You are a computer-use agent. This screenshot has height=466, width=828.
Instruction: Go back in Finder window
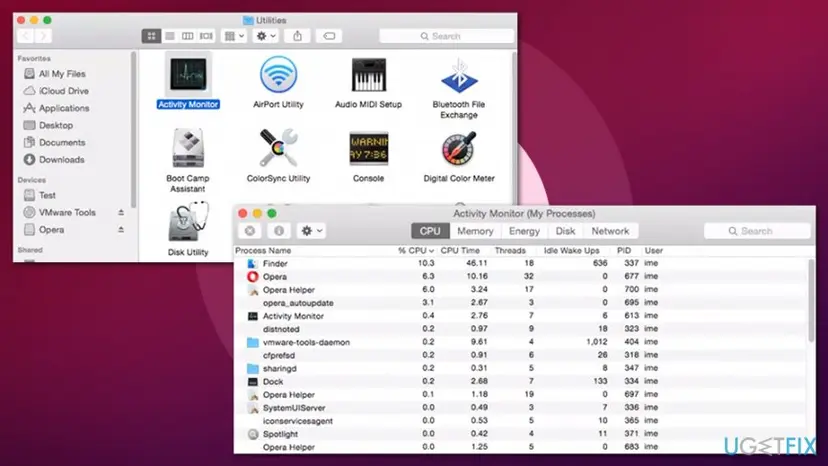coord(25,36)
